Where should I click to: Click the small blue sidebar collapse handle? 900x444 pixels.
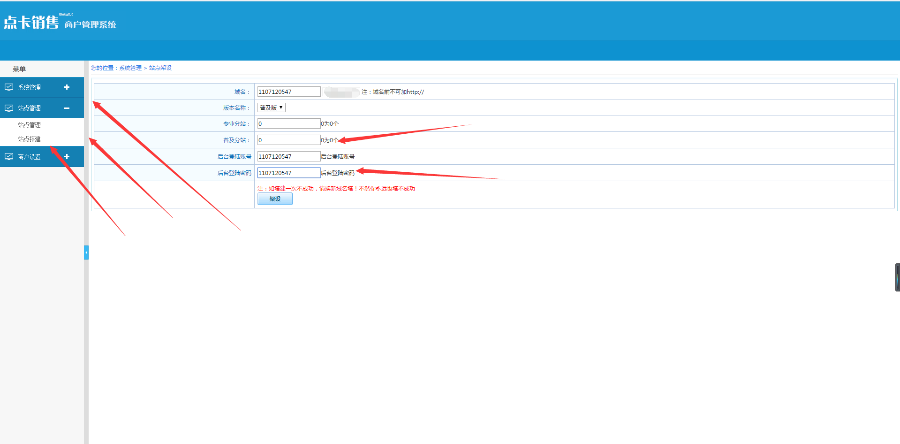pos(87,252)
